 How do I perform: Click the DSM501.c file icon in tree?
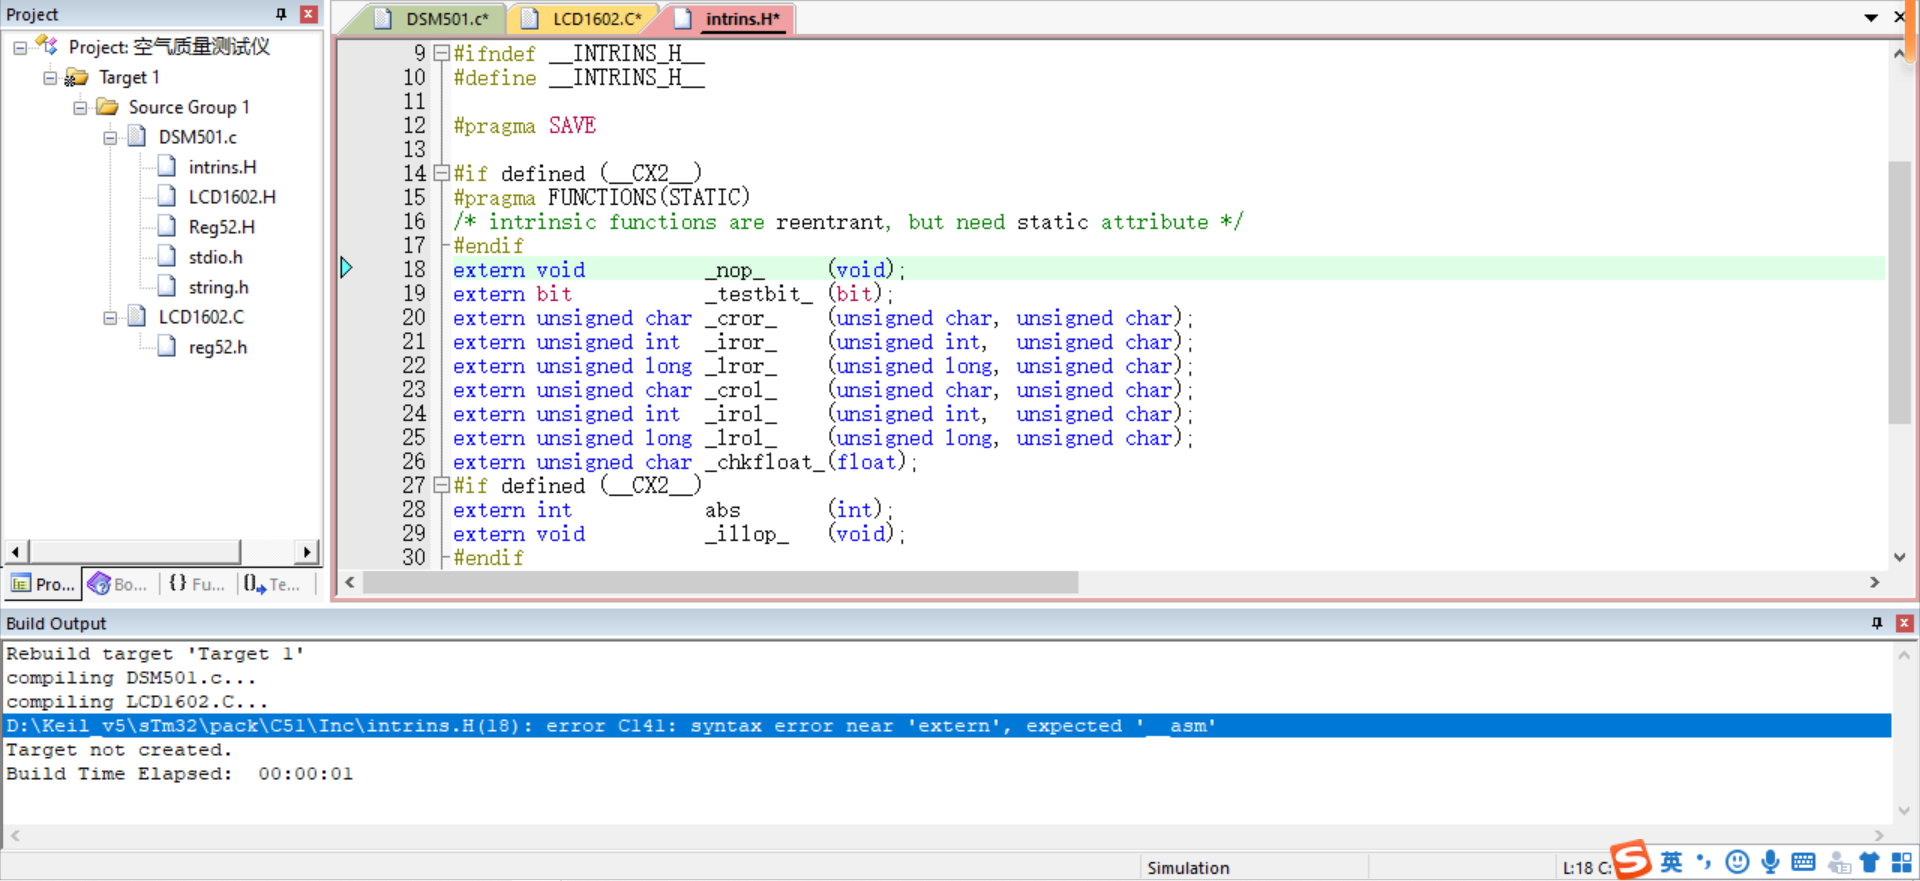[x=137, y=137]
